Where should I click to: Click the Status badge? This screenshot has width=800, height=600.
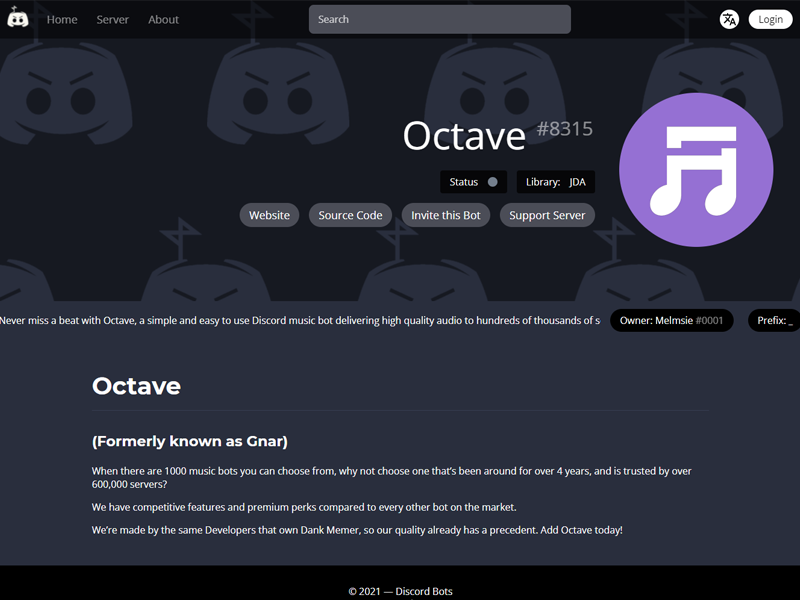point(473,182)
